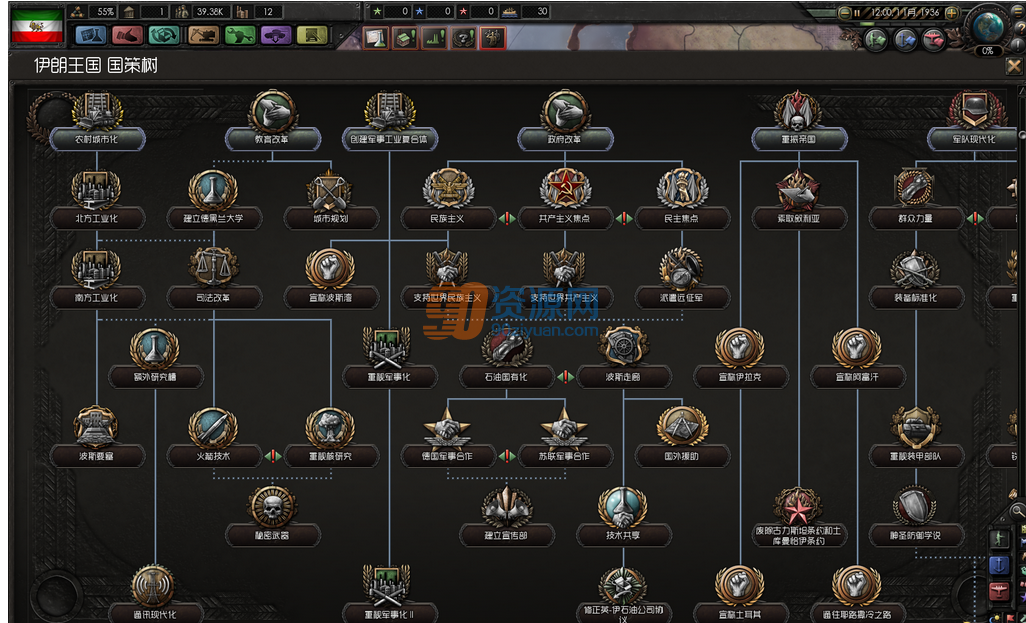Toggle the game pause button
The width and height of the screenshot is (1026, 623).
point(857,13)
